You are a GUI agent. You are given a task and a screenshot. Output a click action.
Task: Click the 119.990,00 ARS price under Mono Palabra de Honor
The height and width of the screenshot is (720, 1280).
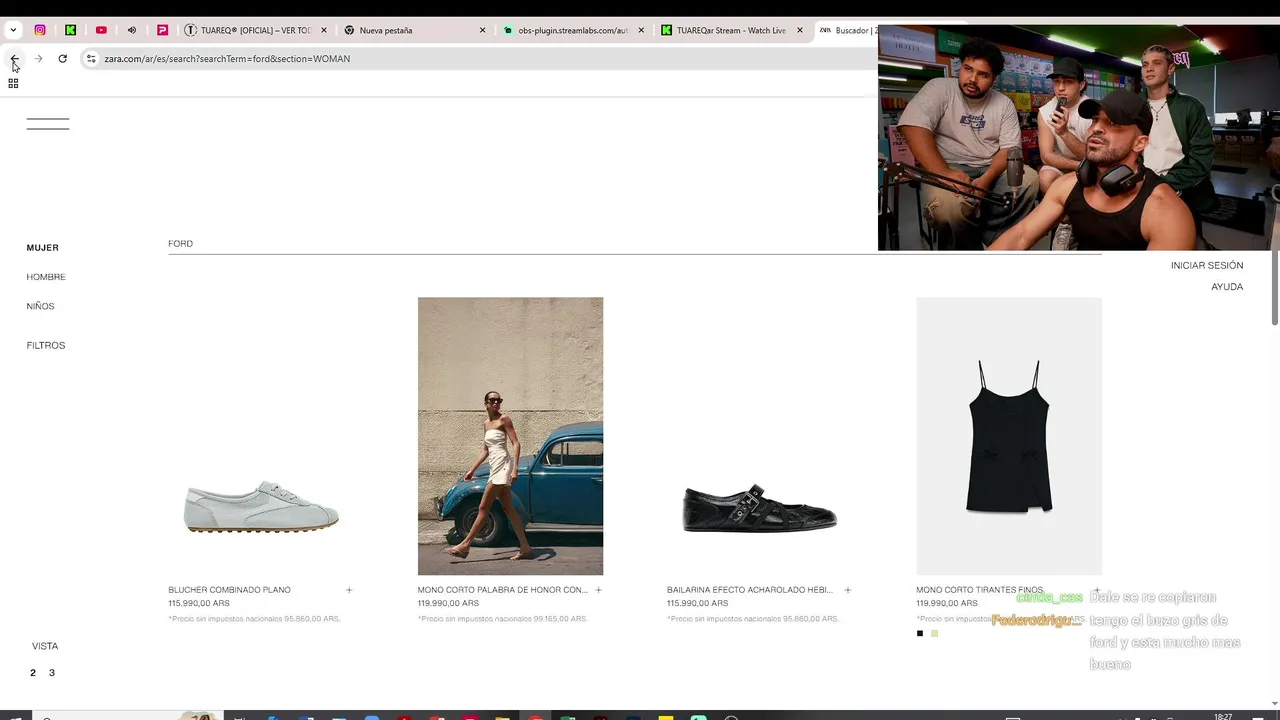coord(448,603)
